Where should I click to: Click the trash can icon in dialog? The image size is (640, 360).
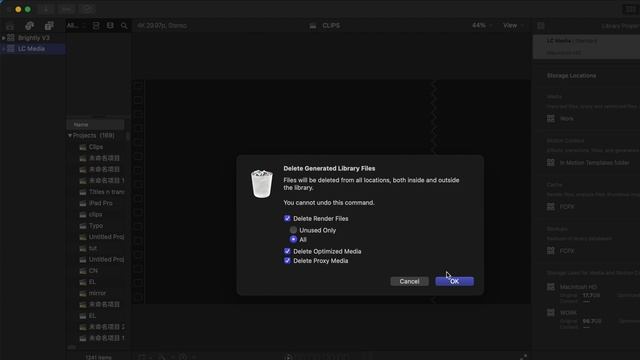262,184
